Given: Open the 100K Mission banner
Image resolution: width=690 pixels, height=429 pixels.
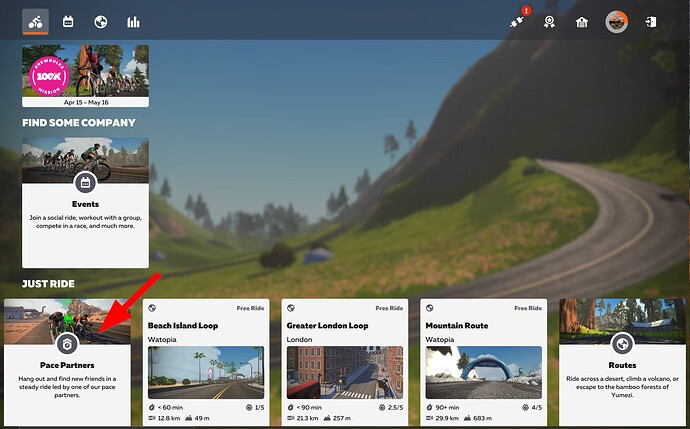Looking at the screenshot, I should pyautogui.click(x=85, y=76).
